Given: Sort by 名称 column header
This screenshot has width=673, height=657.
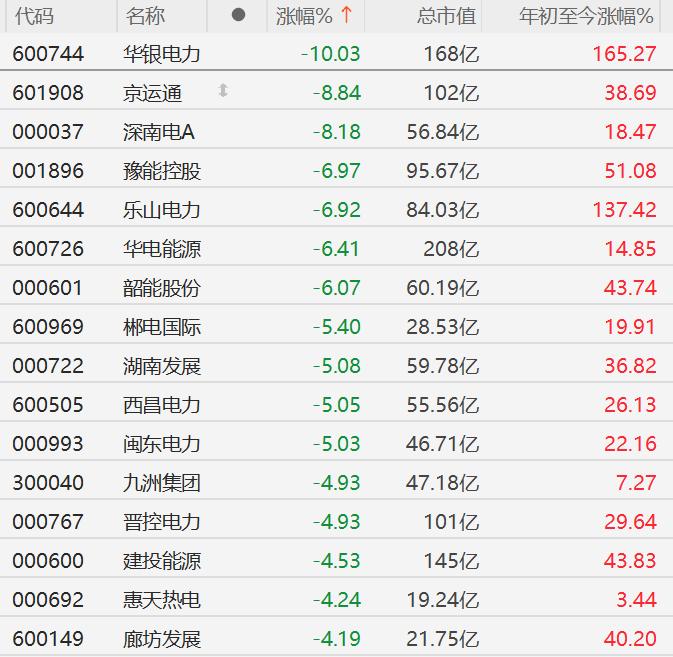Looking at the screenshot, I should pyautogui.click(x=145, y=16).
